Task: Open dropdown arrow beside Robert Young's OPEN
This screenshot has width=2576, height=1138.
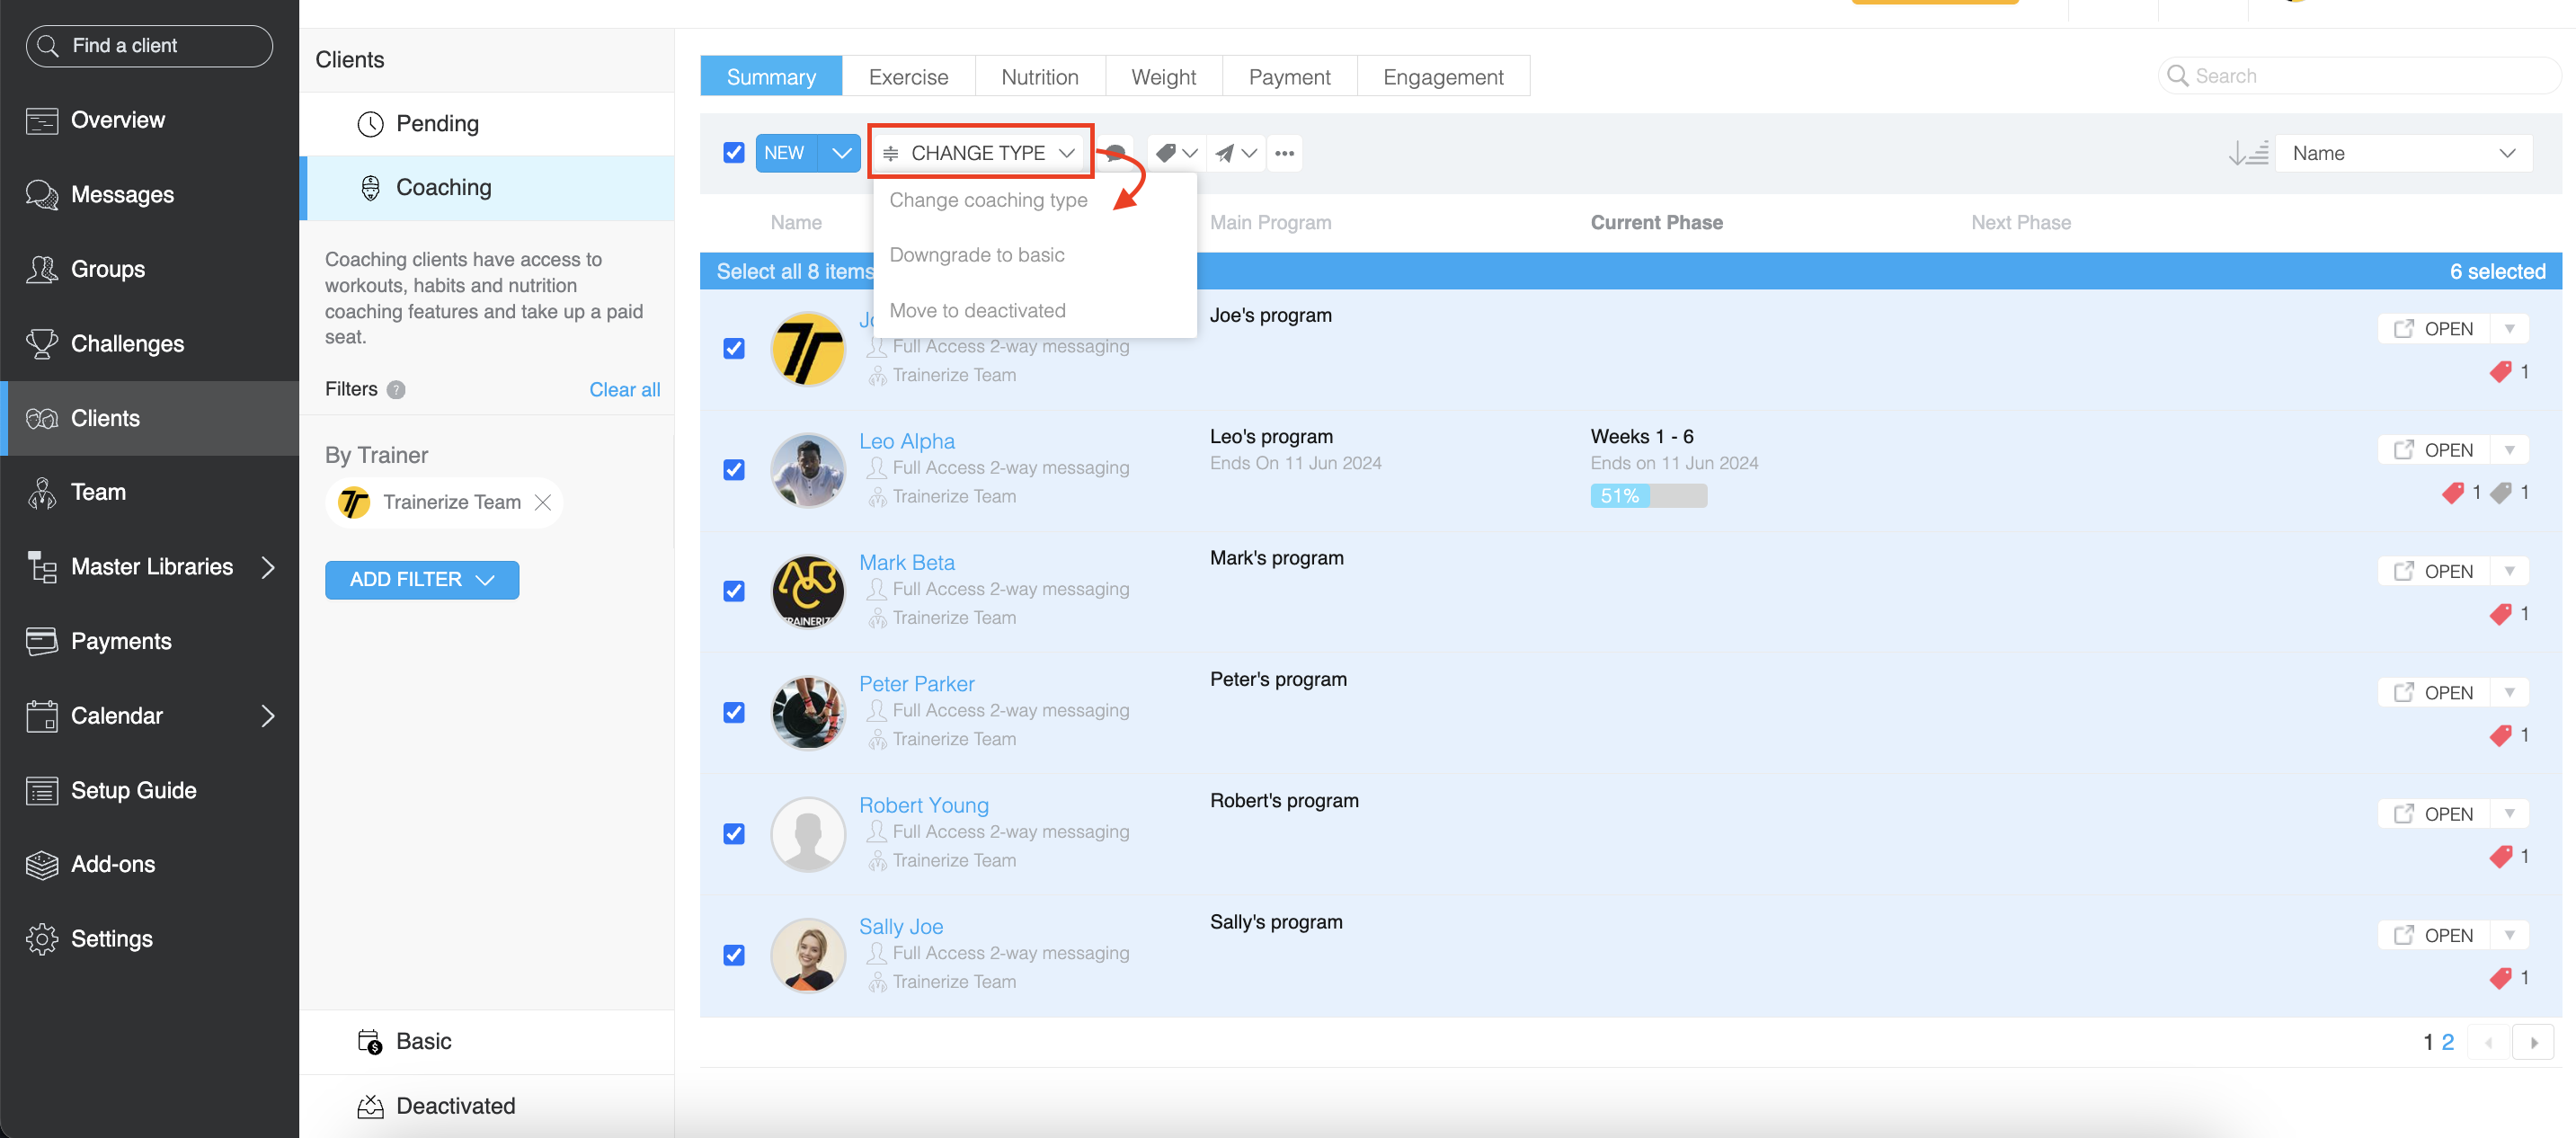Action: coord(2510,814)
